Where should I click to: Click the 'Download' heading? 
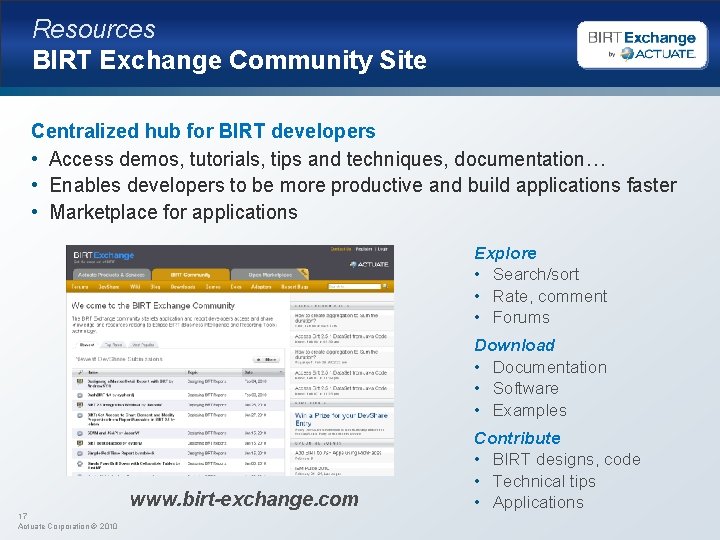tap(515, 345)
